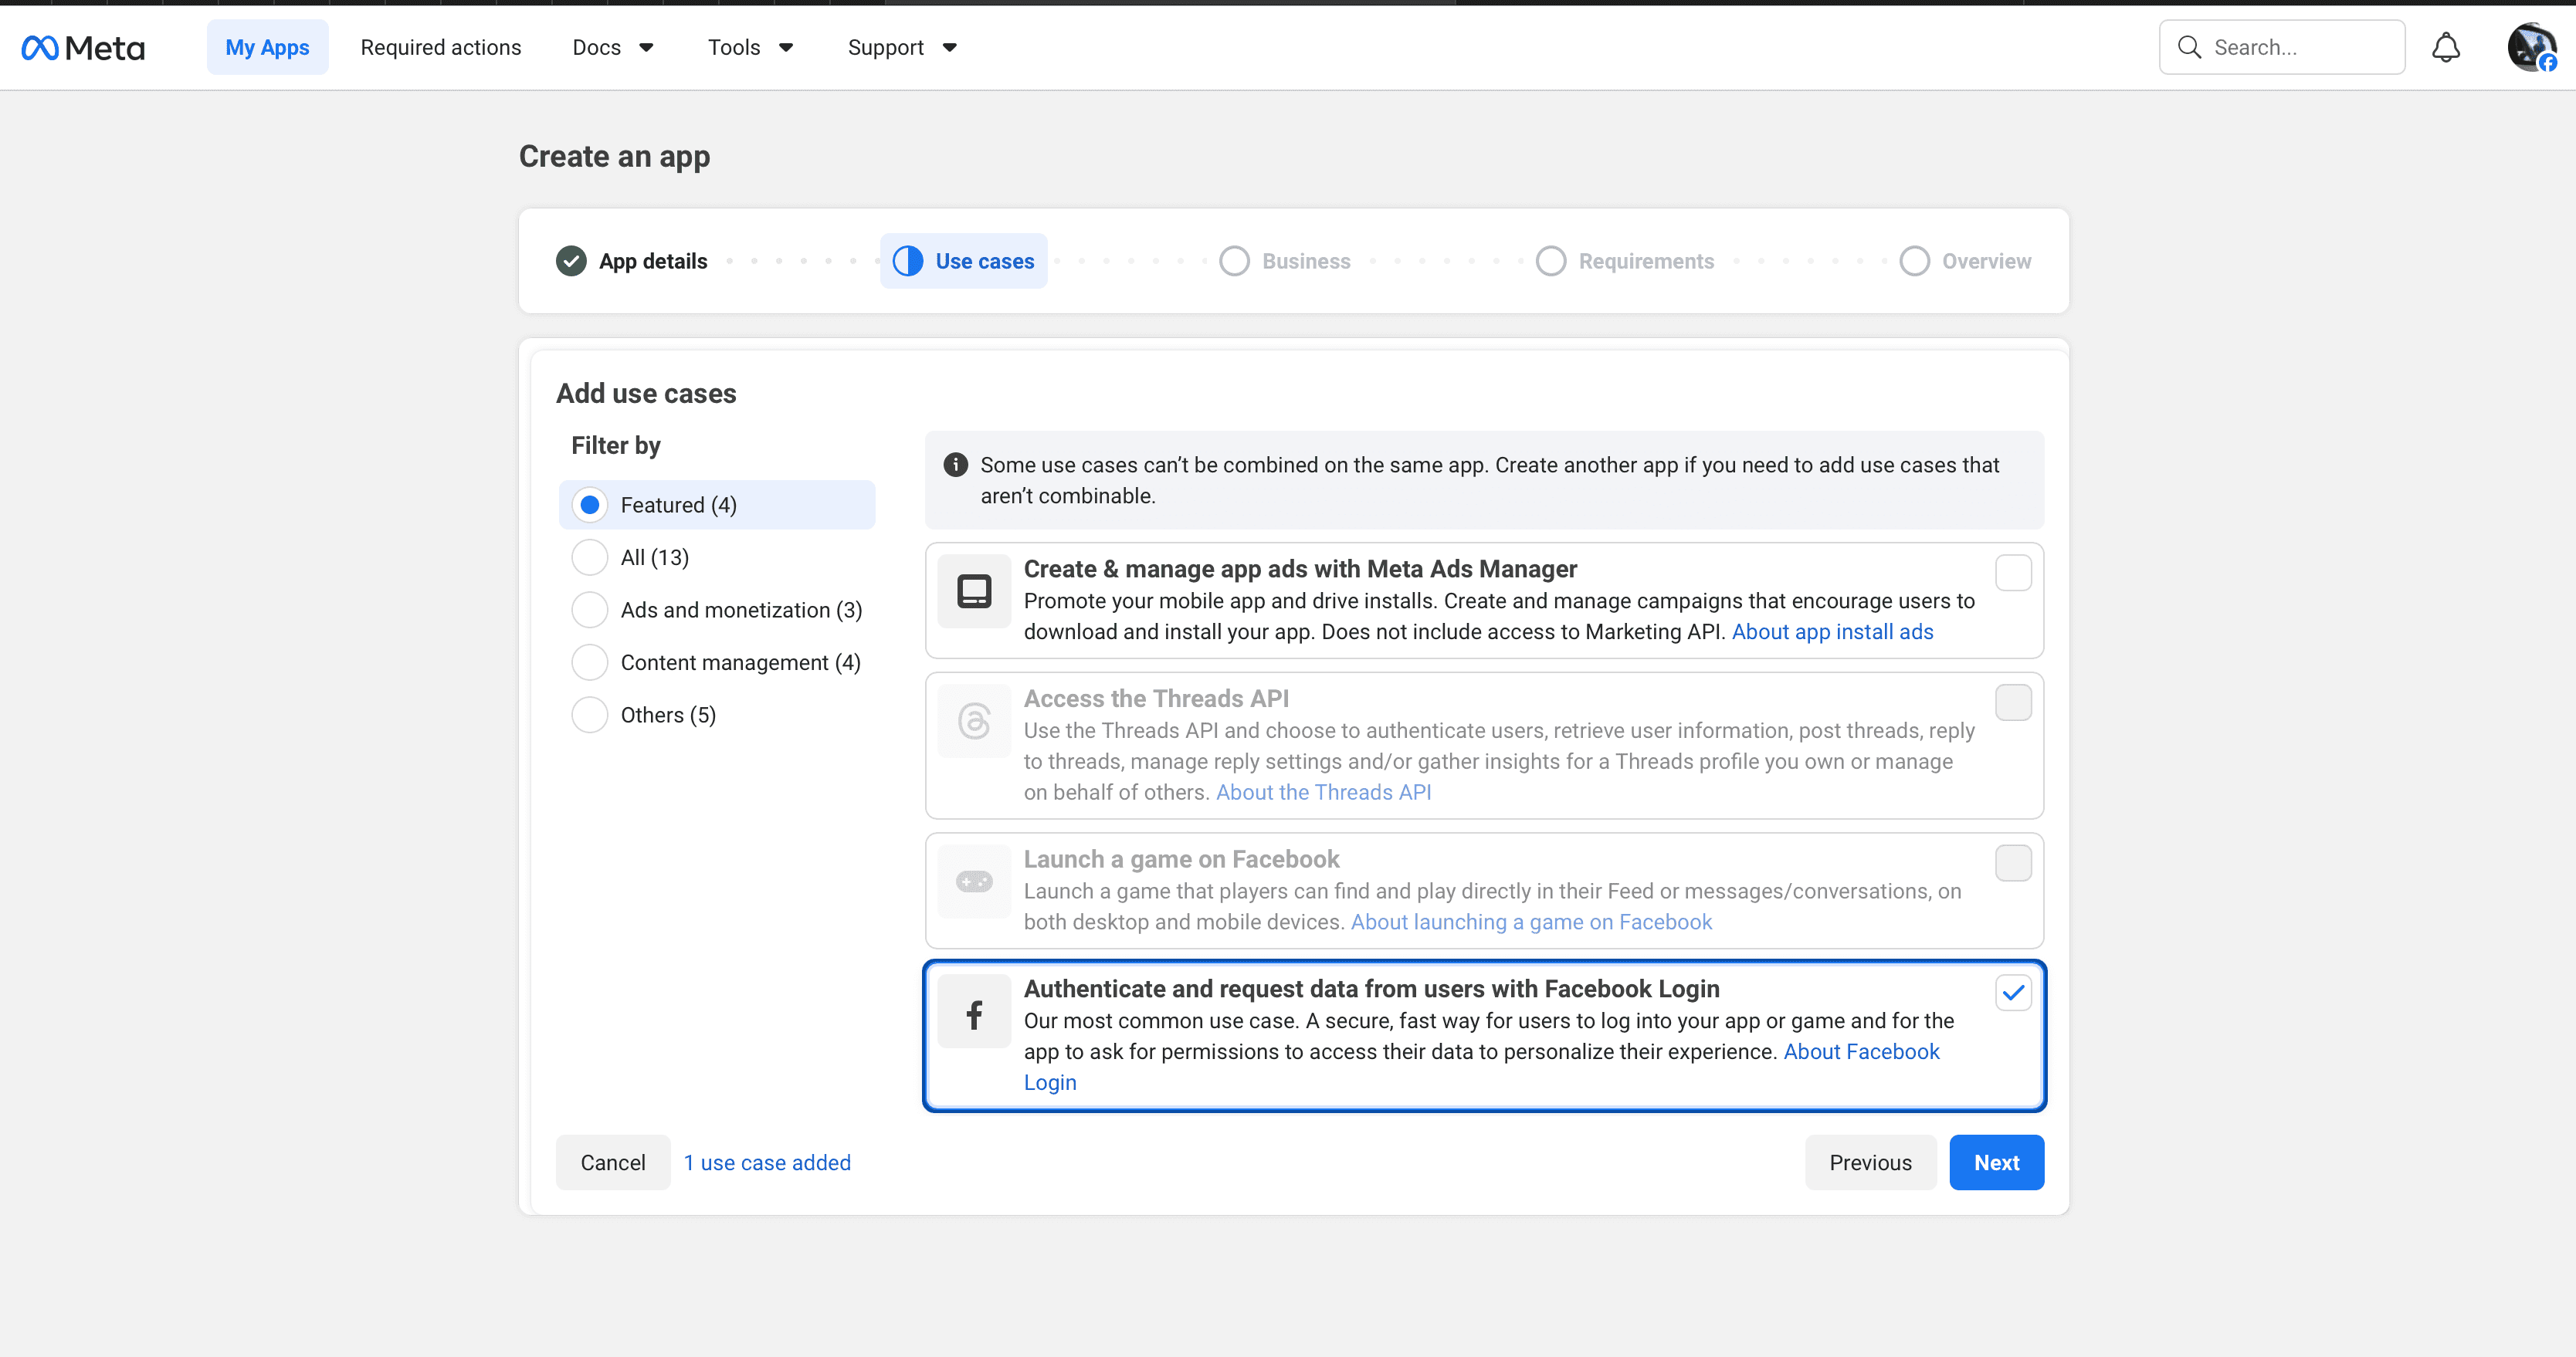
Task: Click the Meta logo
Action: [83, 47]
